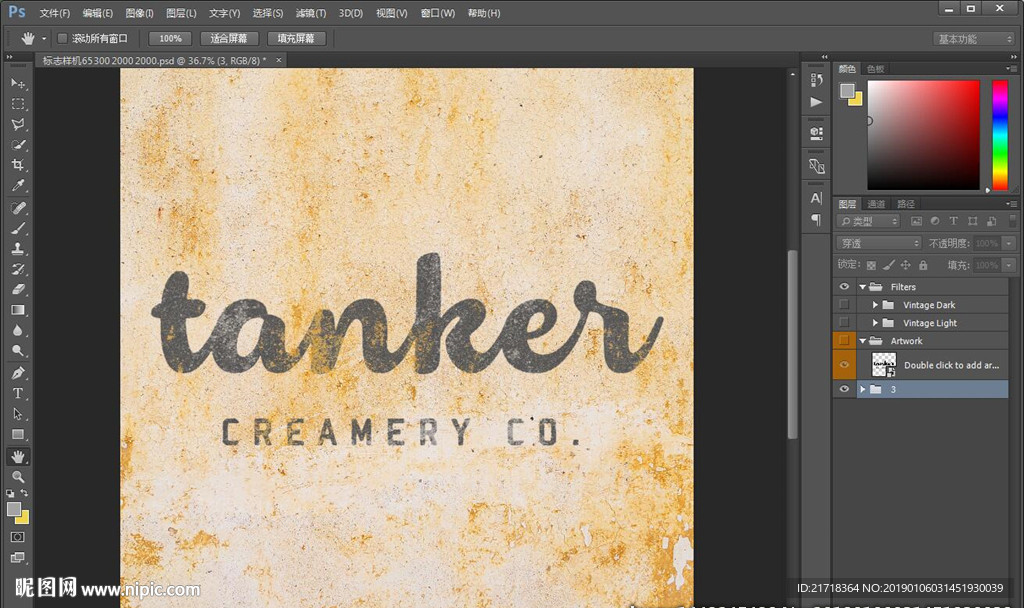Image resolution: width=1024 pixels, height=608 pixels.
Task: Hide the 'Double click to add ar...' layer
Action: (x=844, y=364)
